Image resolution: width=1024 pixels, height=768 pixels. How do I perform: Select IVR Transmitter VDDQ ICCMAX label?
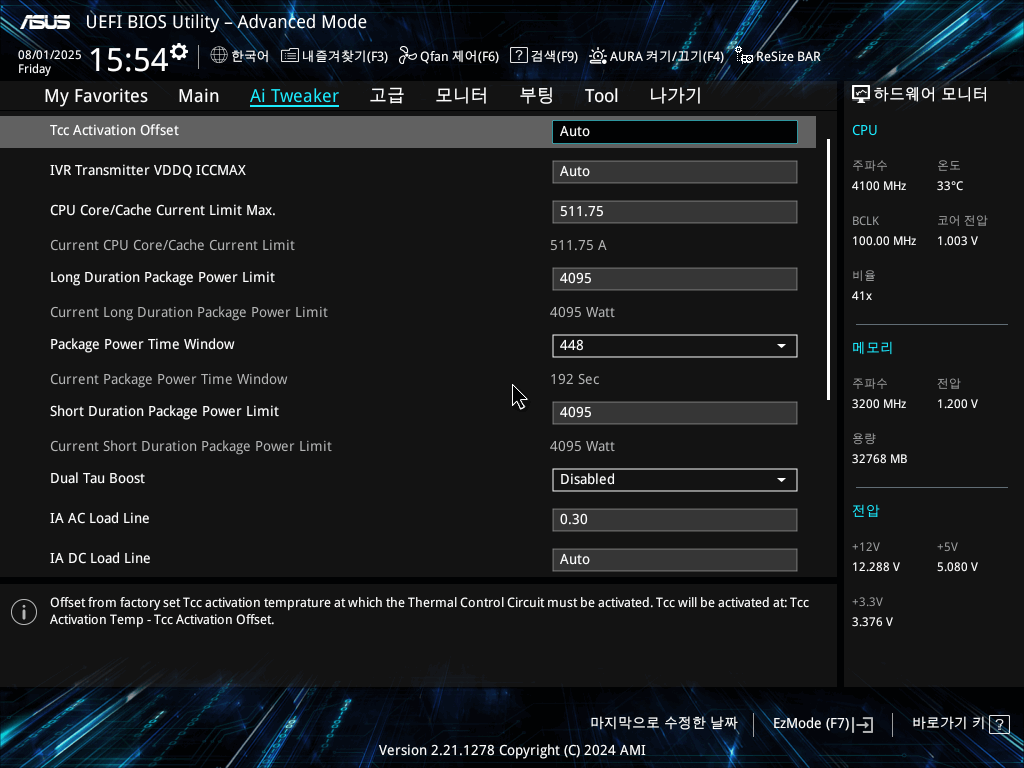[x=148, y=170]
